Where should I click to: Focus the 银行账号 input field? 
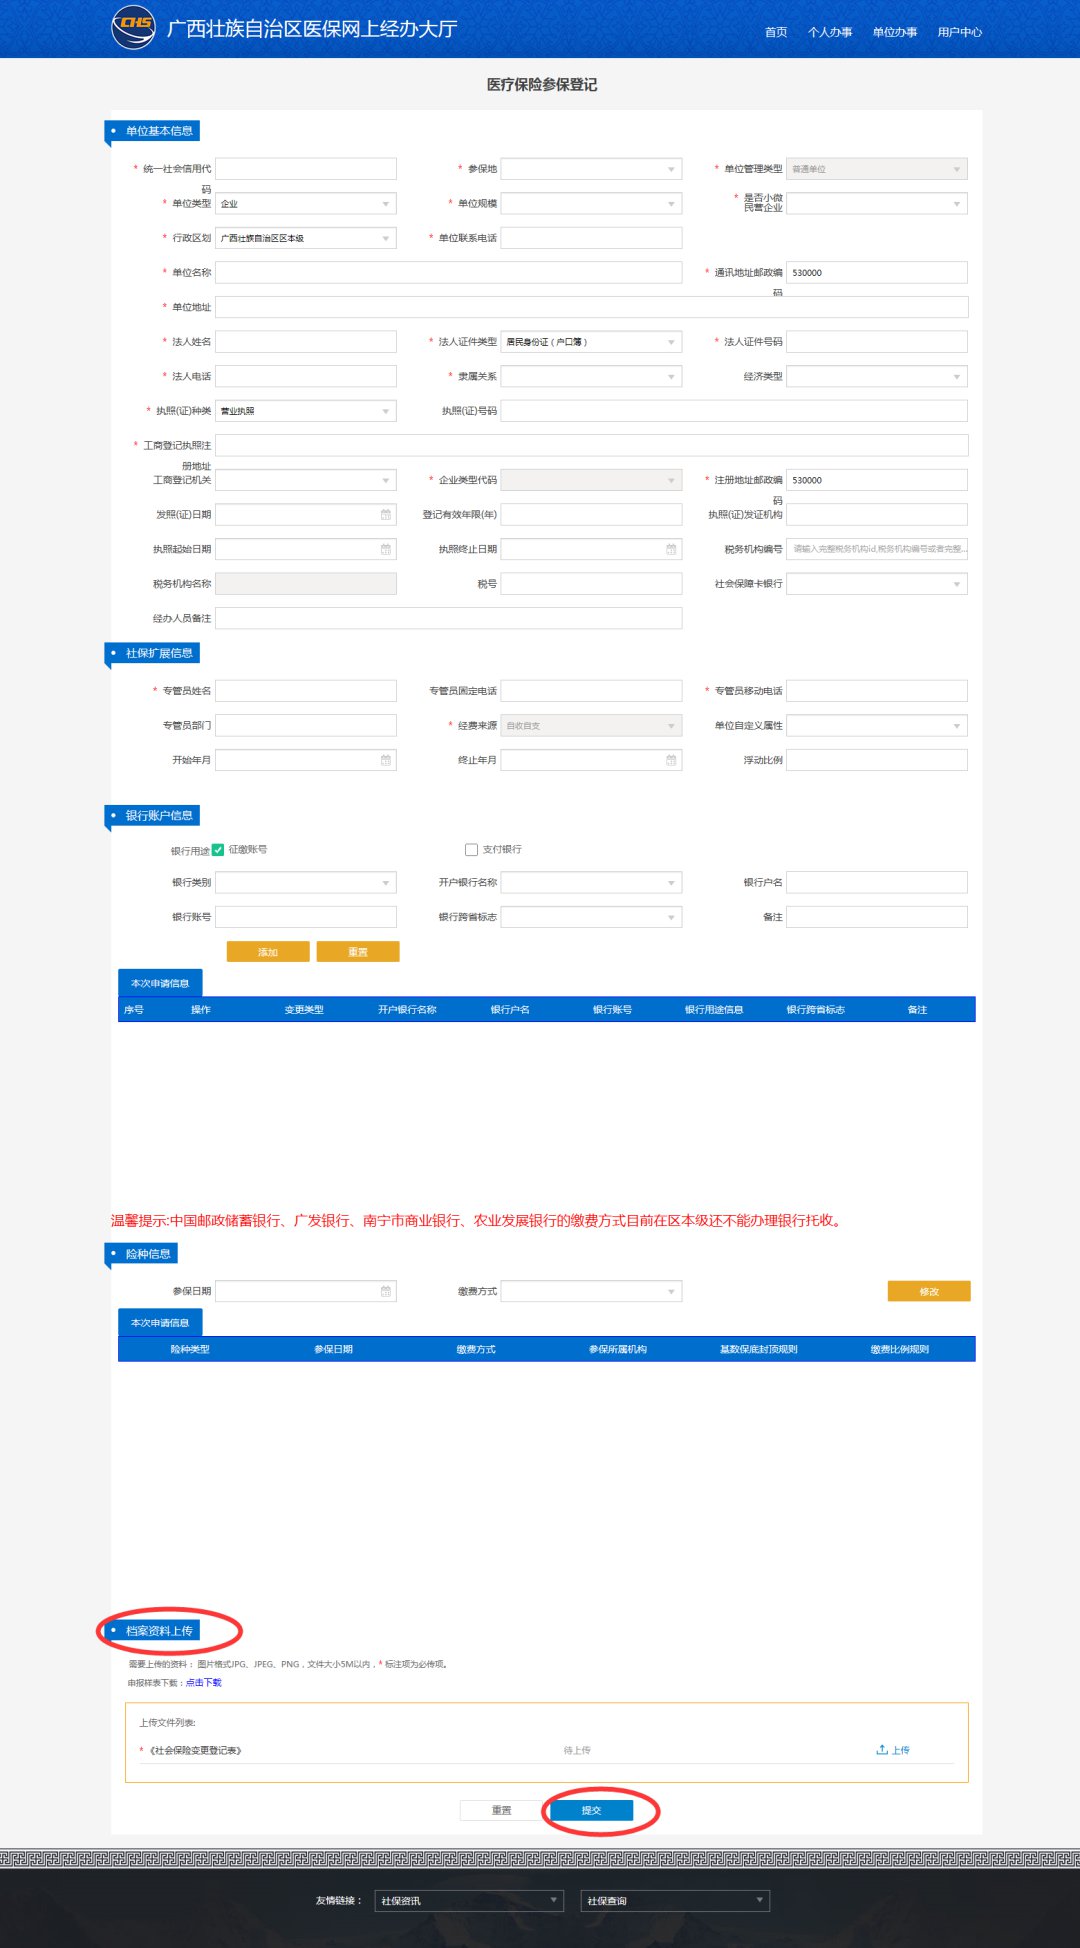coord(306,917)
